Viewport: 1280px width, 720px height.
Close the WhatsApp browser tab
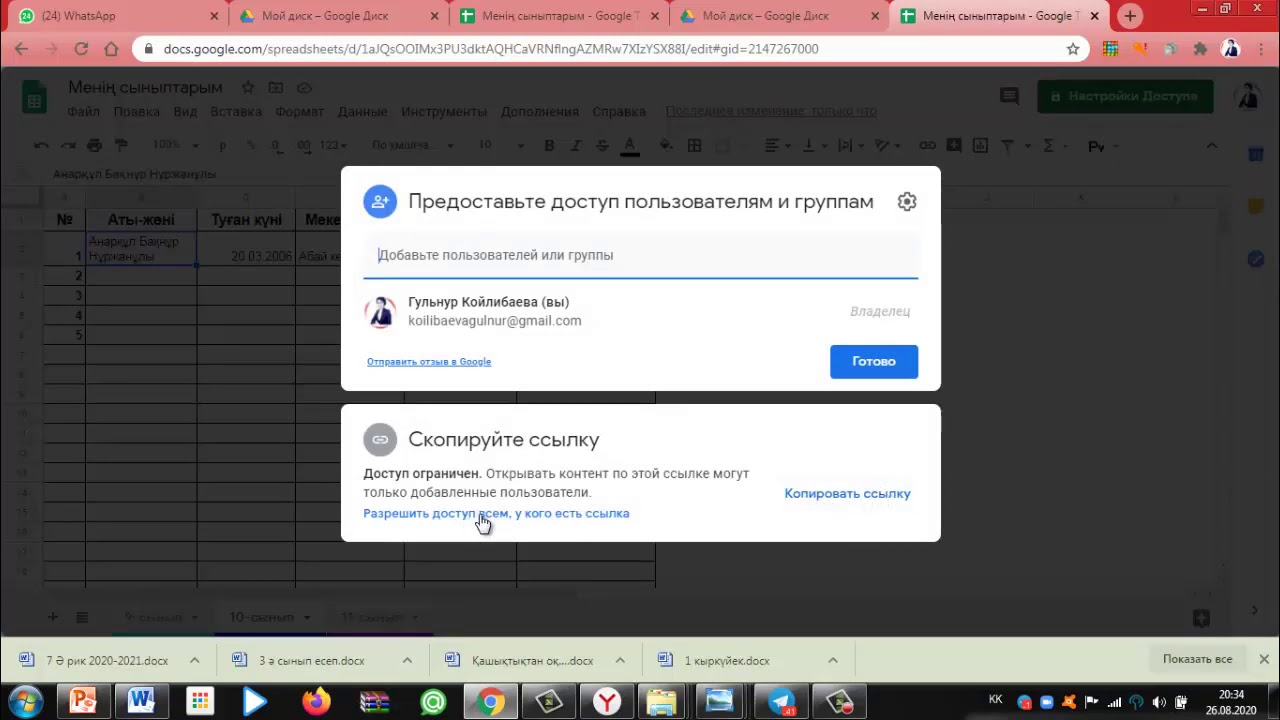pyautogui.click(x=213, y=16)
